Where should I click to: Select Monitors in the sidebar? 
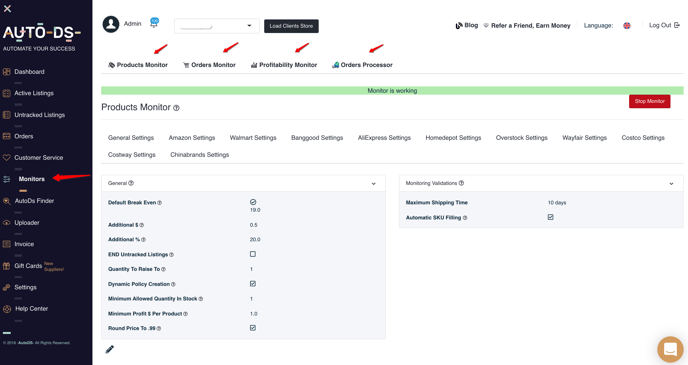[31, 179]
